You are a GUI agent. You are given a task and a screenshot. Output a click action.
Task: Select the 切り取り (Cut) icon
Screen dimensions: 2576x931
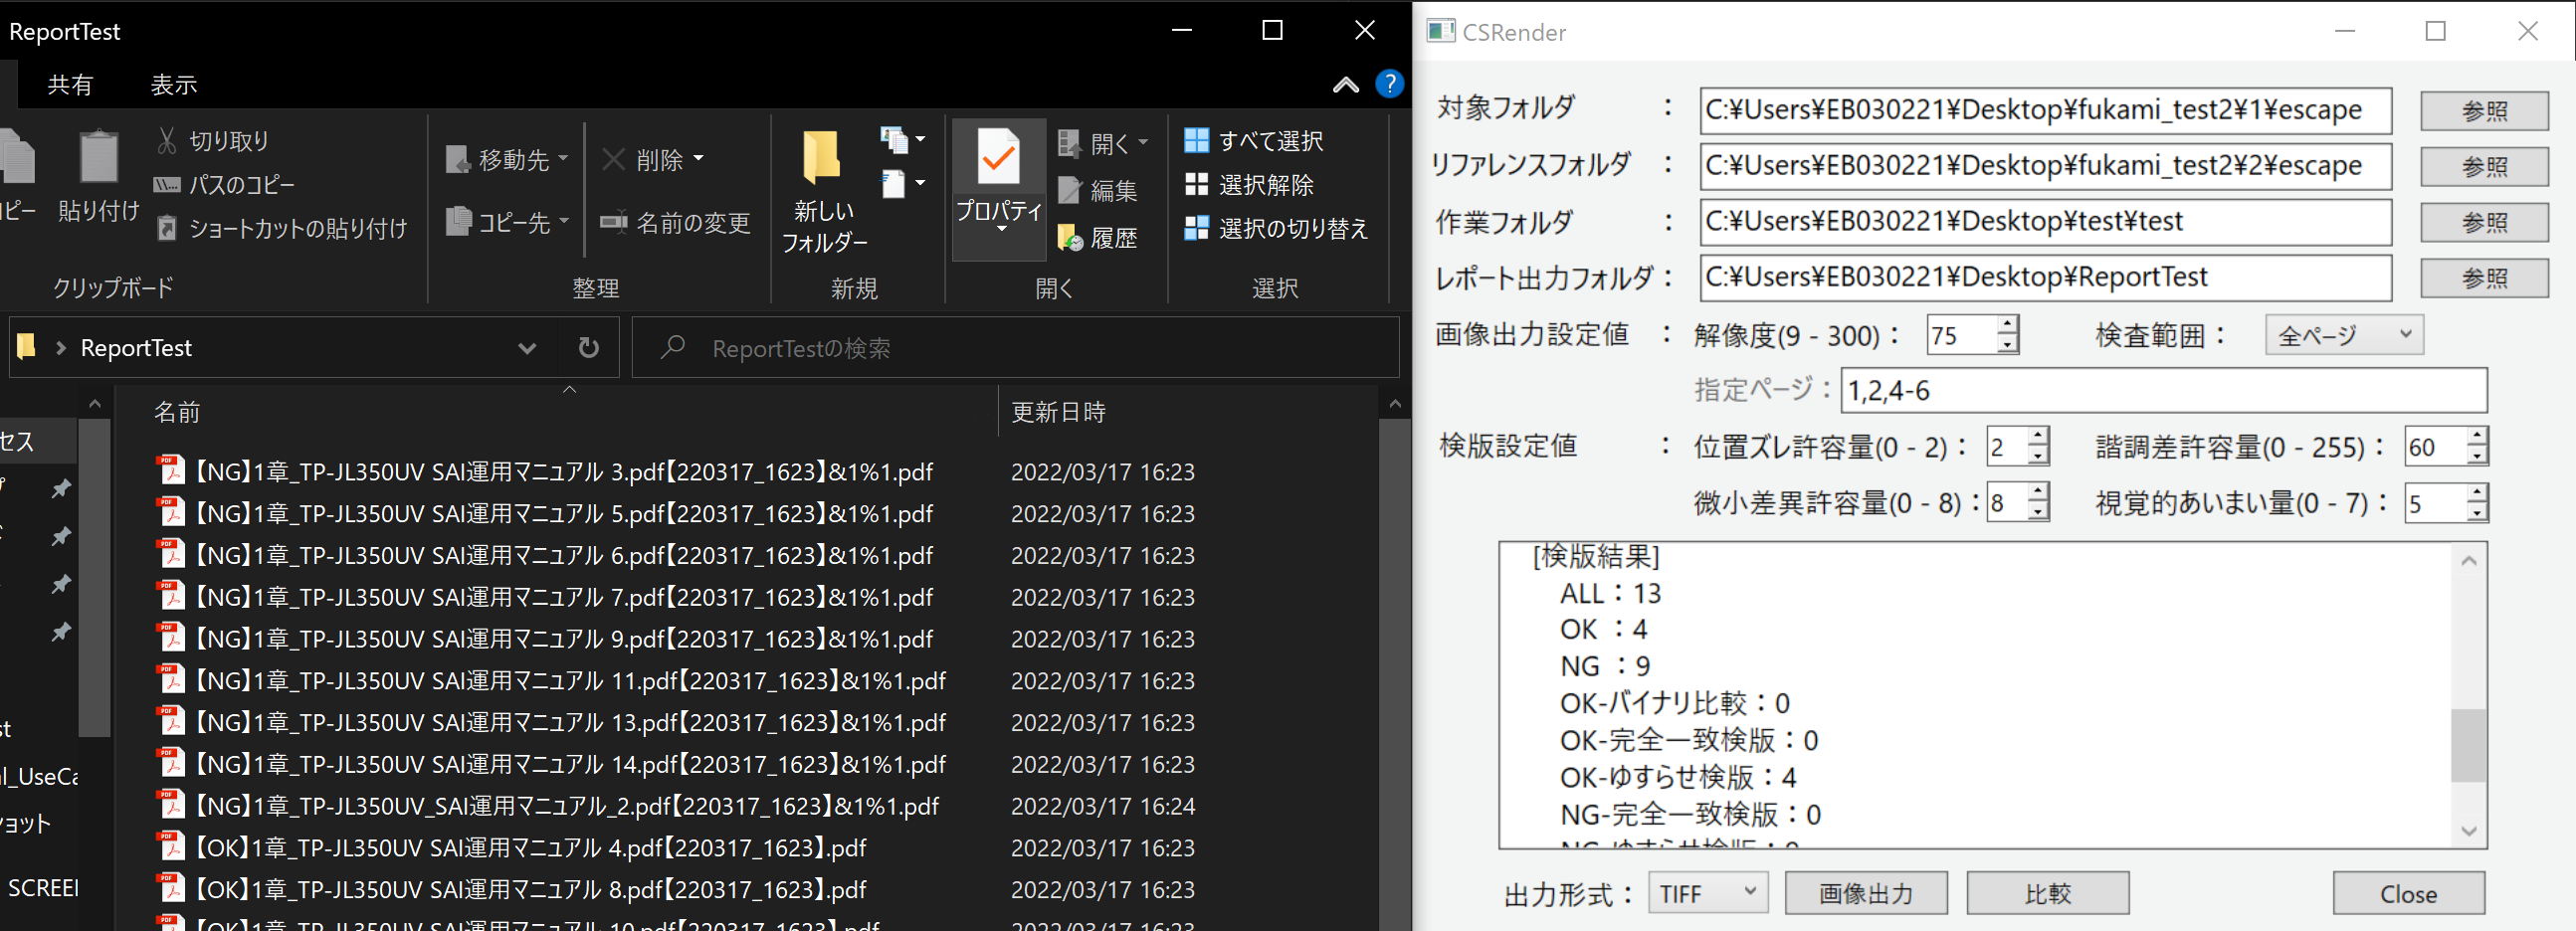point(169,140)
